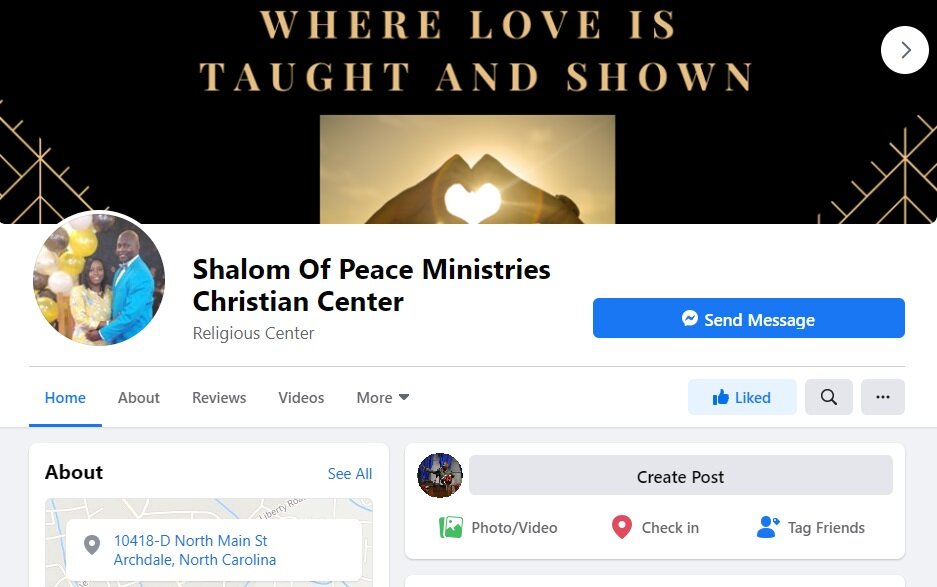Open the heart hands cover photo
This screenshot has width=937, height=587.
coord(467,170)
